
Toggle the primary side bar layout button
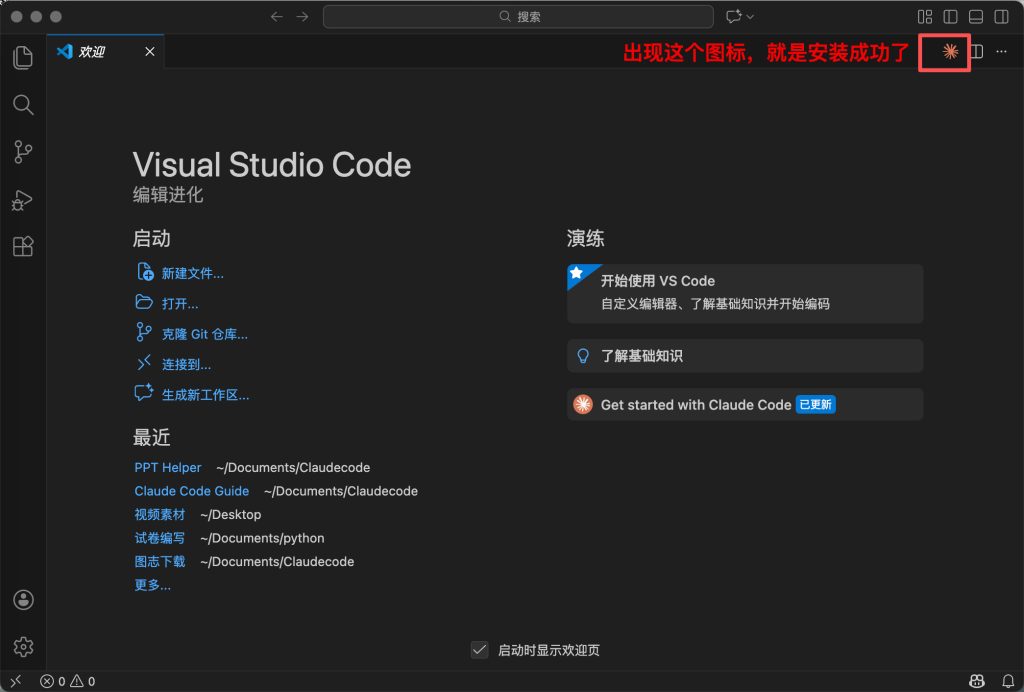(x=950, y=17)
